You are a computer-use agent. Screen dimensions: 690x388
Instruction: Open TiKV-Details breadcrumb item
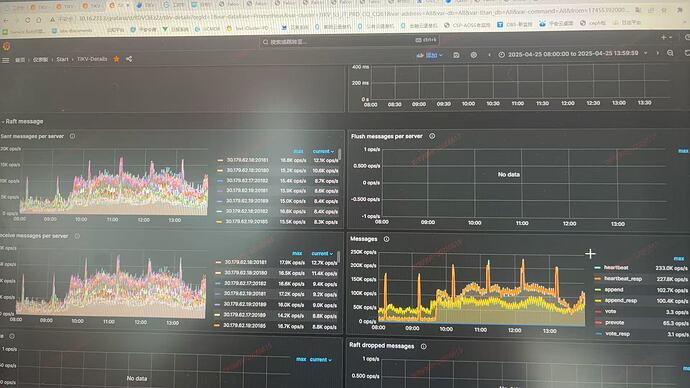92,59
